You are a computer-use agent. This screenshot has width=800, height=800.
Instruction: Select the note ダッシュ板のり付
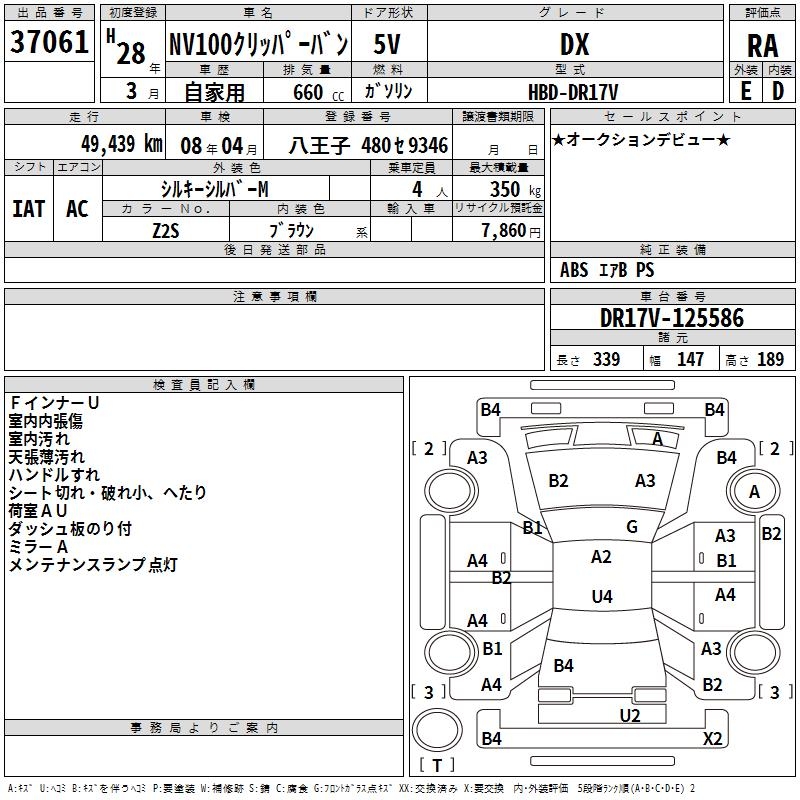(x=70, y=529)
